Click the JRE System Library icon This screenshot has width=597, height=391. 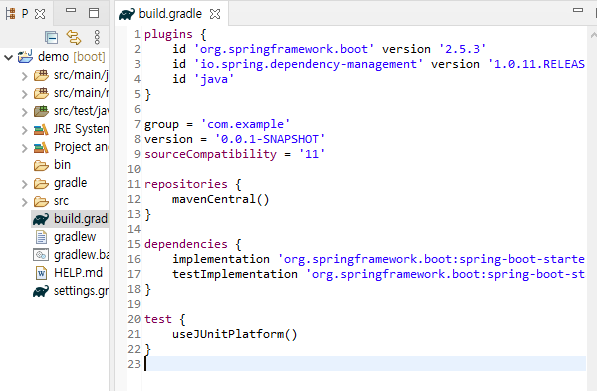click(x=41, y=129)
